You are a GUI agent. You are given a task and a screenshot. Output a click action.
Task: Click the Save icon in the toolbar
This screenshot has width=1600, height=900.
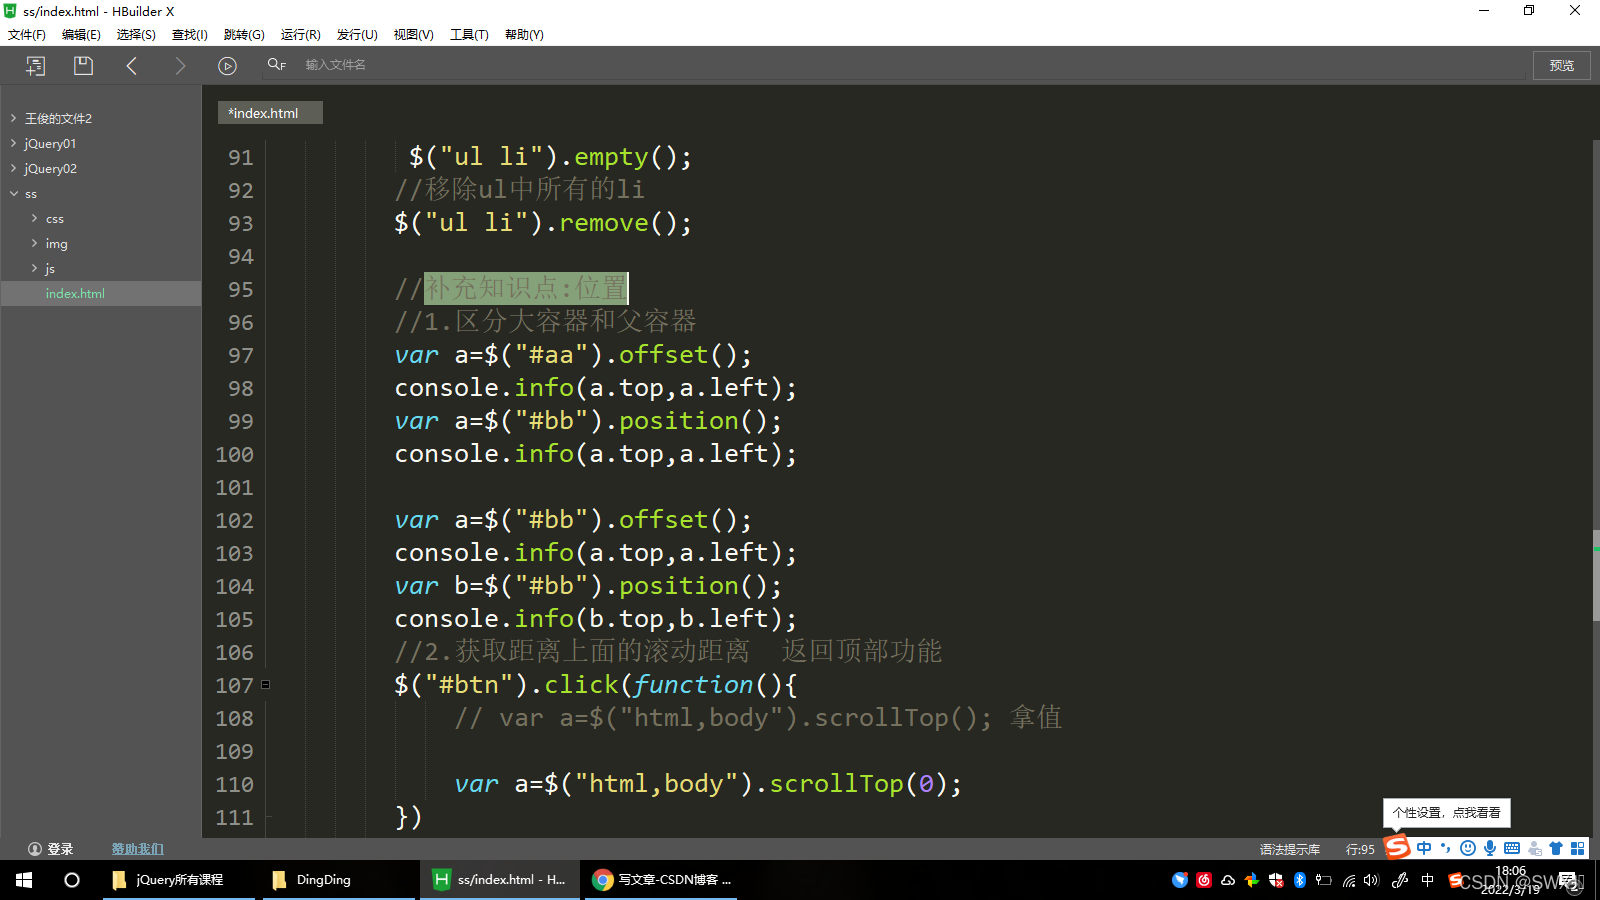[x=83, y=65]
